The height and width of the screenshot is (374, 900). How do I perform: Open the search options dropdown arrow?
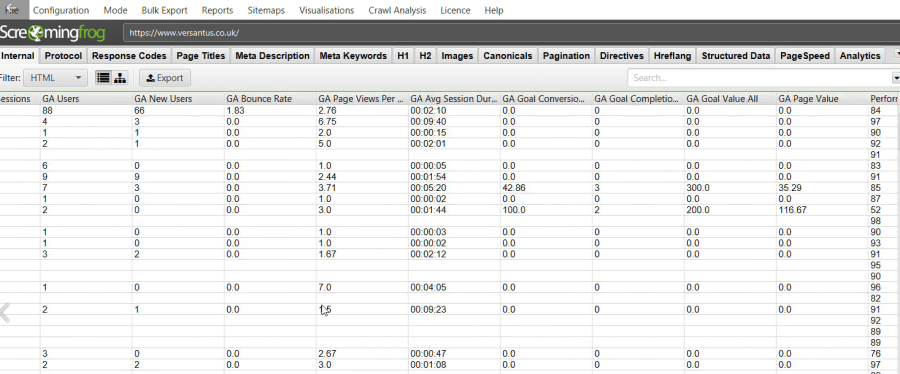[895, 78]
